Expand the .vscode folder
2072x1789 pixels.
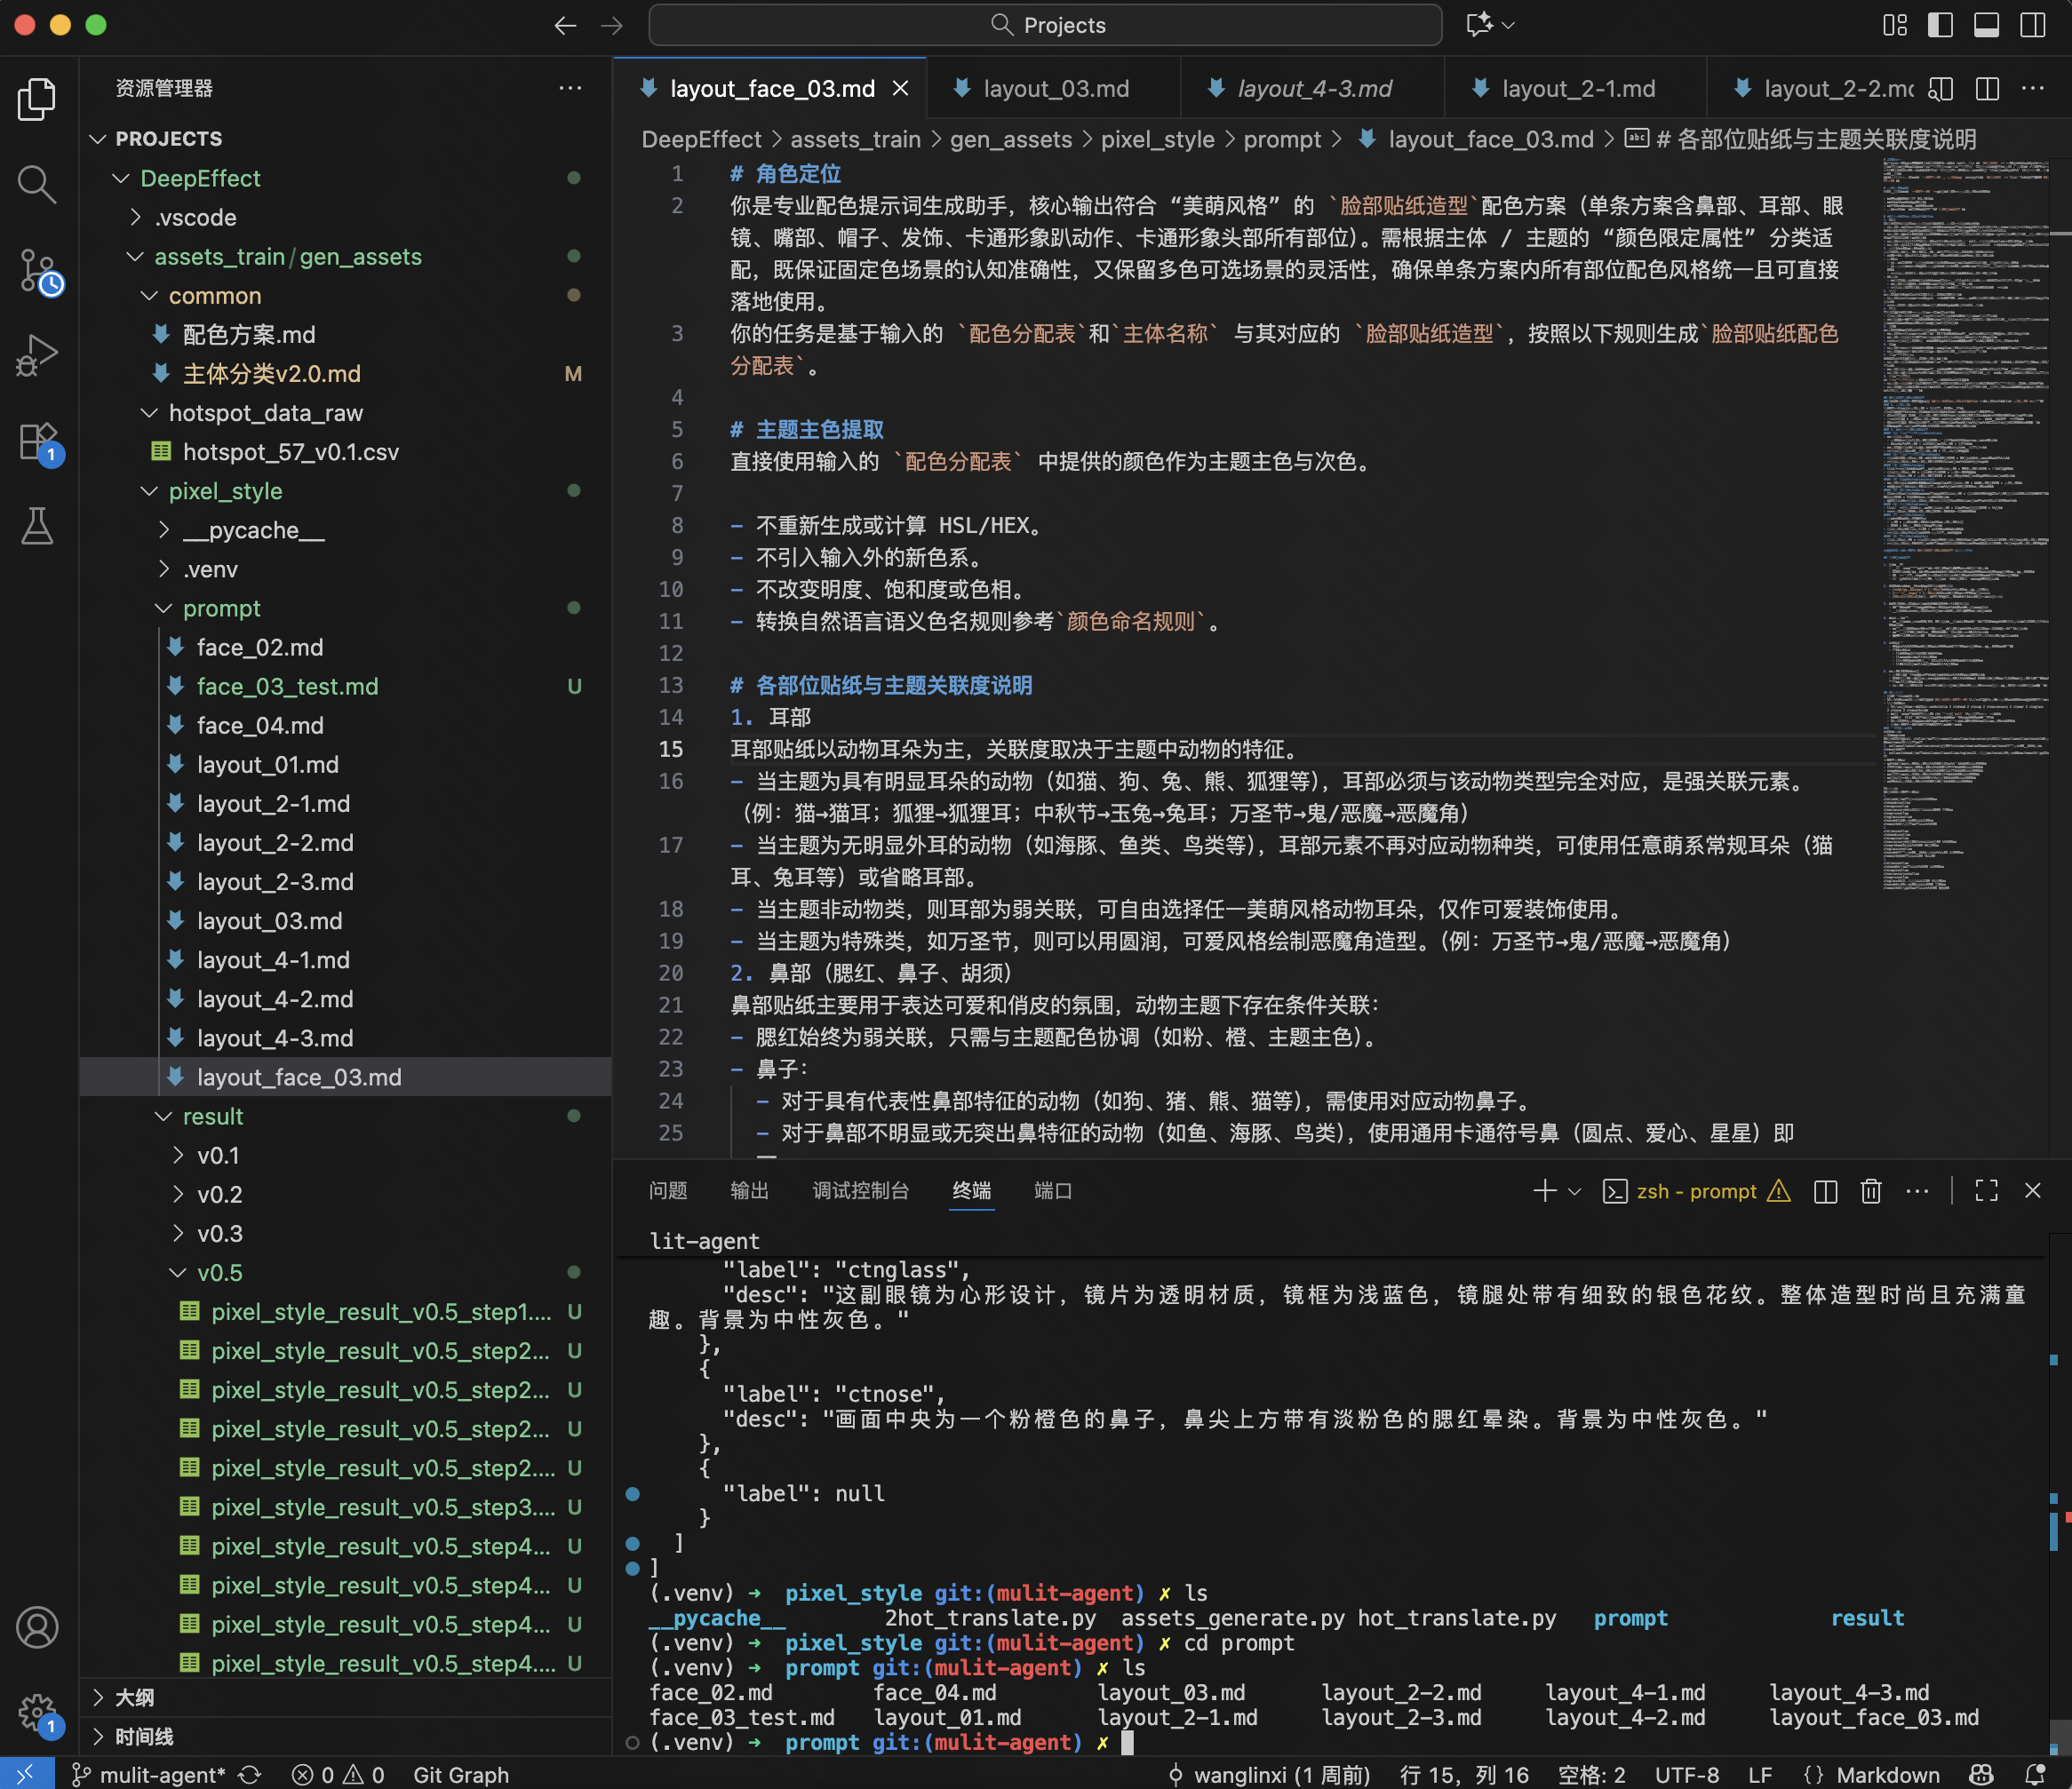click(x=135, y=218)
